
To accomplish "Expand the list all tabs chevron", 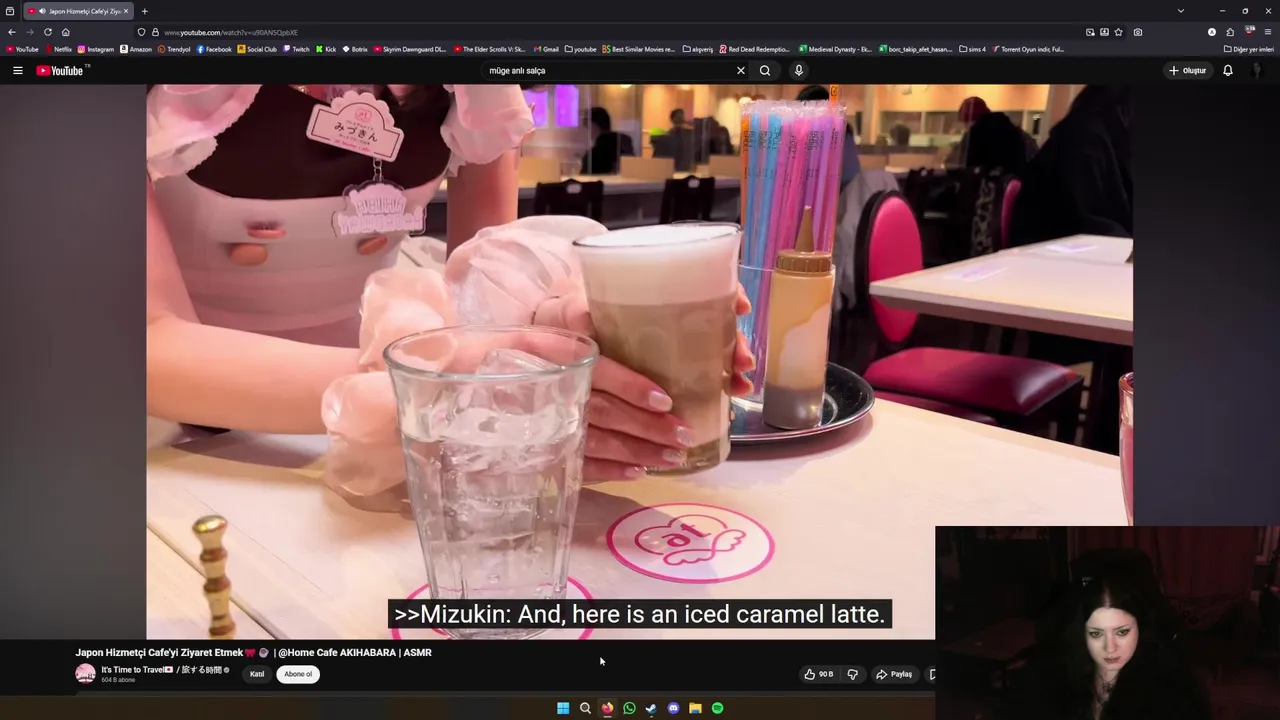I will click(x=1180, y=11).
